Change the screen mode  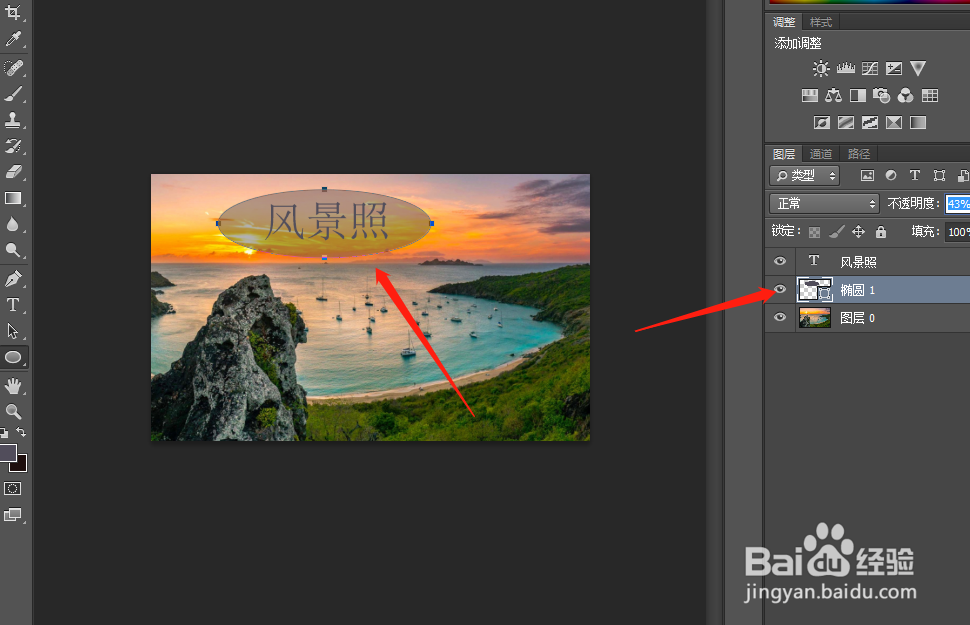[x=12, y=515]
